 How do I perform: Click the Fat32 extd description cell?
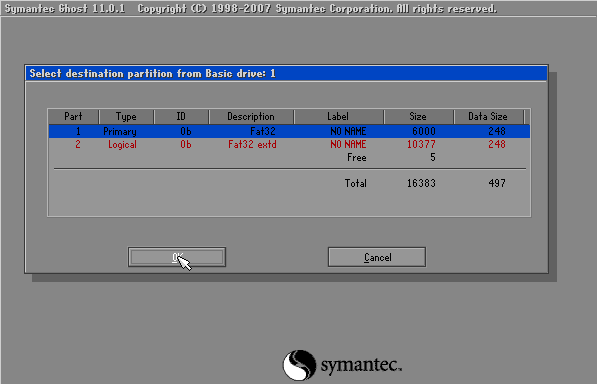click(252, 144)
